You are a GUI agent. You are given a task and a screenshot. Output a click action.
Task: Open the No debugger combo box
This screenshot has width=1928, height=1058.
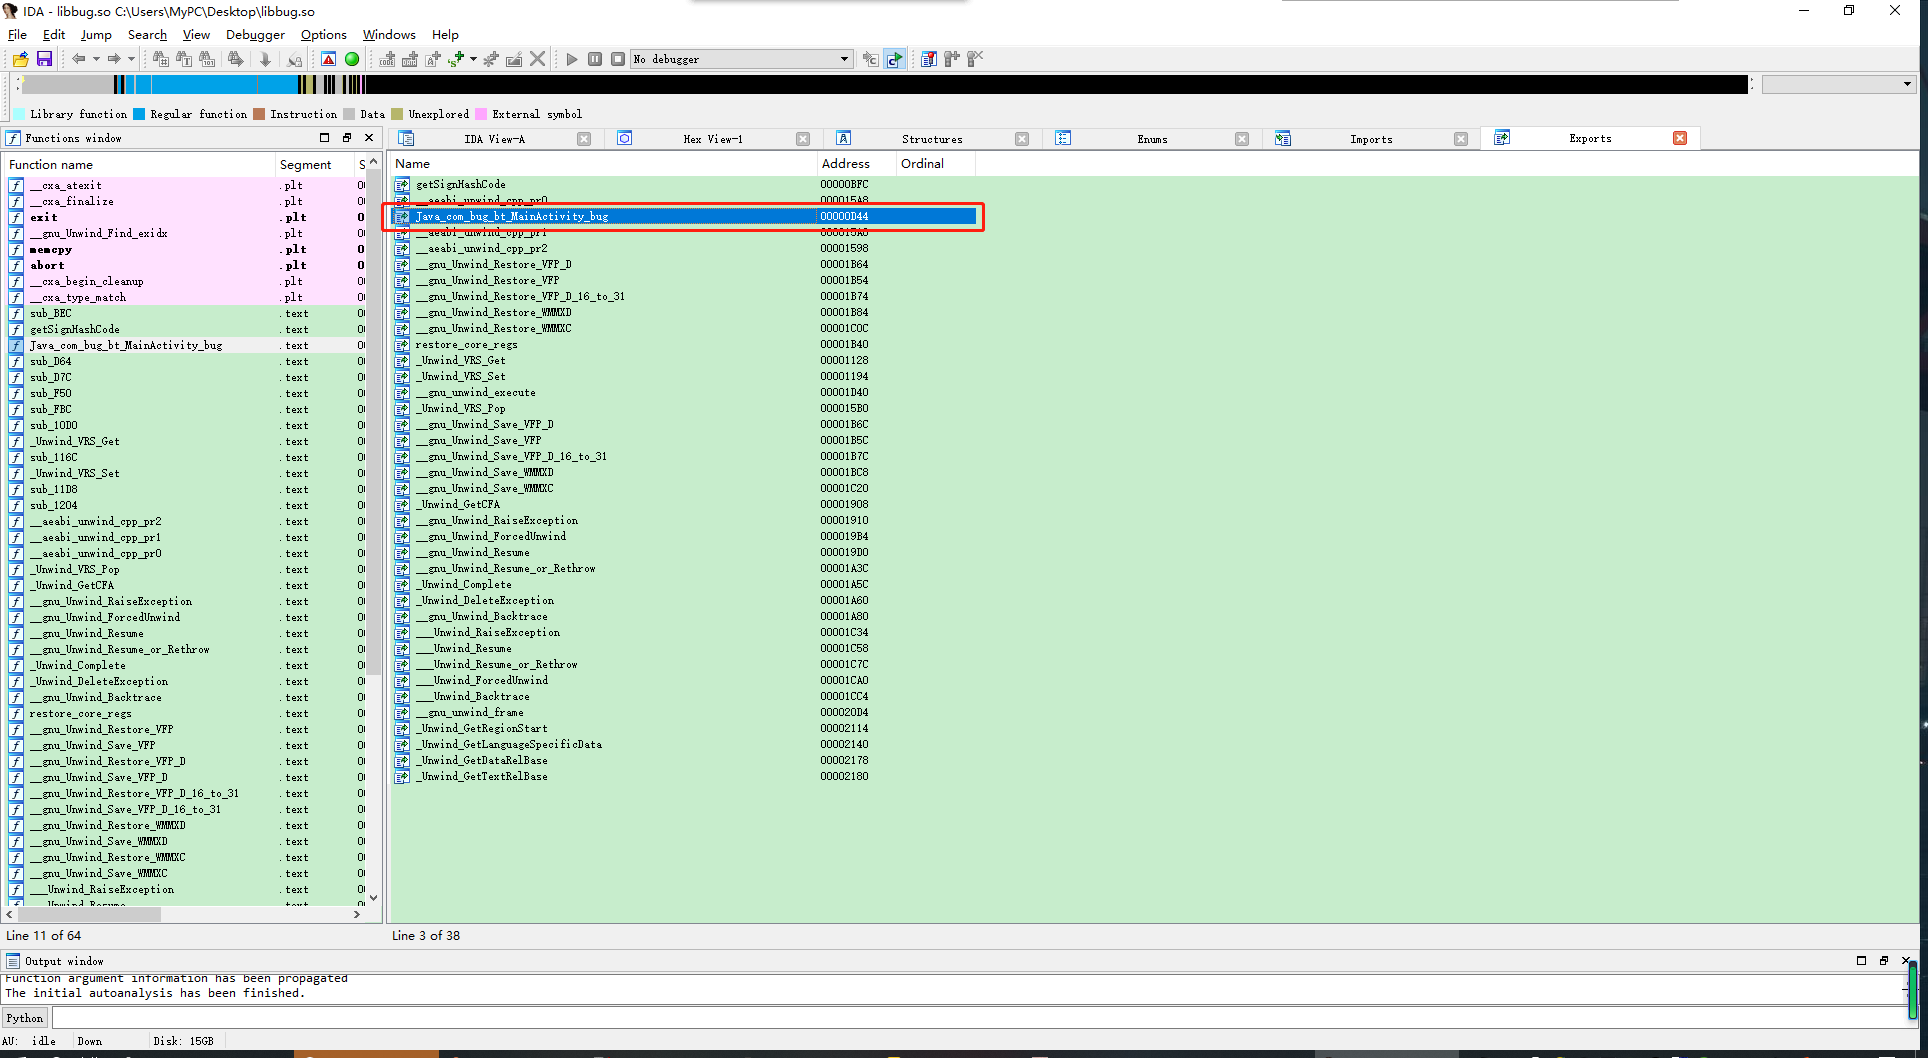pyautogui.click(x=742, y=59)
